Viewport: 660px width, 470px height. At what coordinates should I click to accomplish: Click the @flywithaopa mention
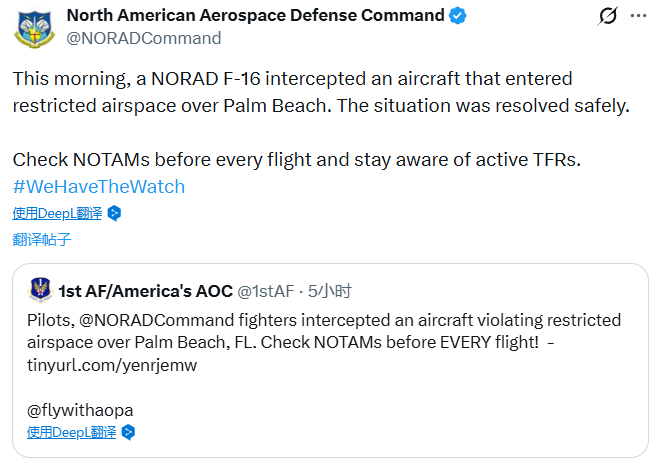click(x=80, y=409)
